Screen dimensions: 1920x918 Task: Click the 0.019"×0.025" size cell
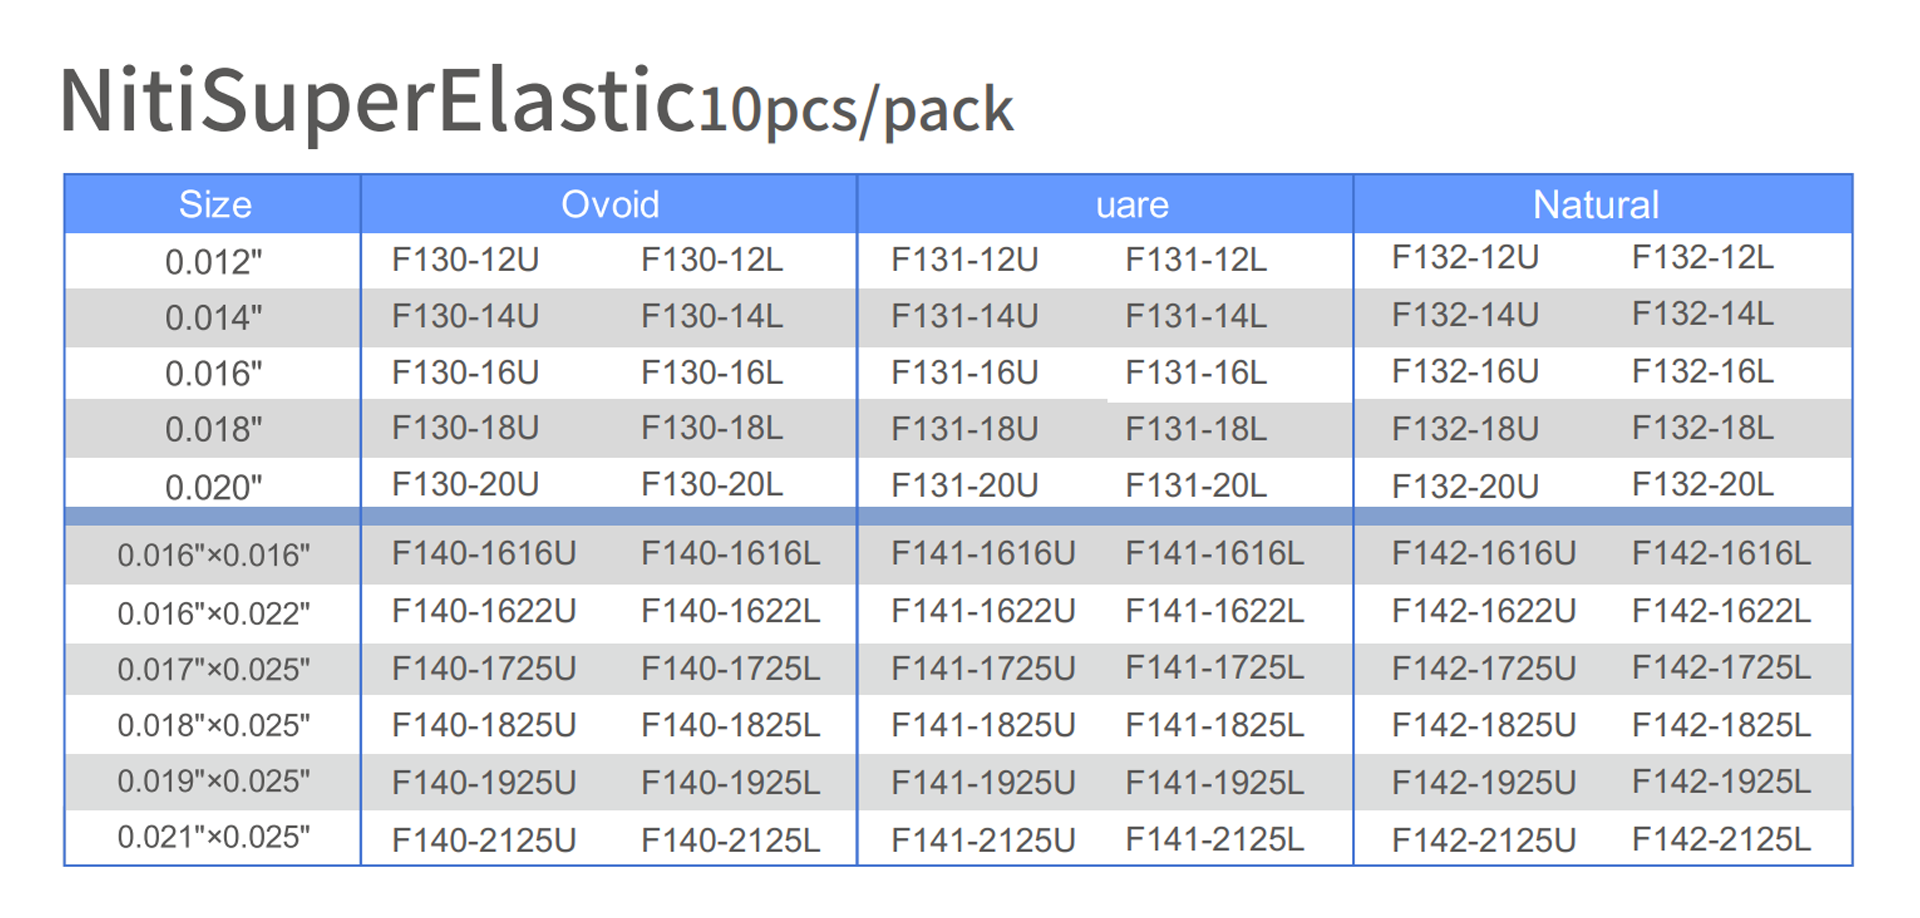213,782
